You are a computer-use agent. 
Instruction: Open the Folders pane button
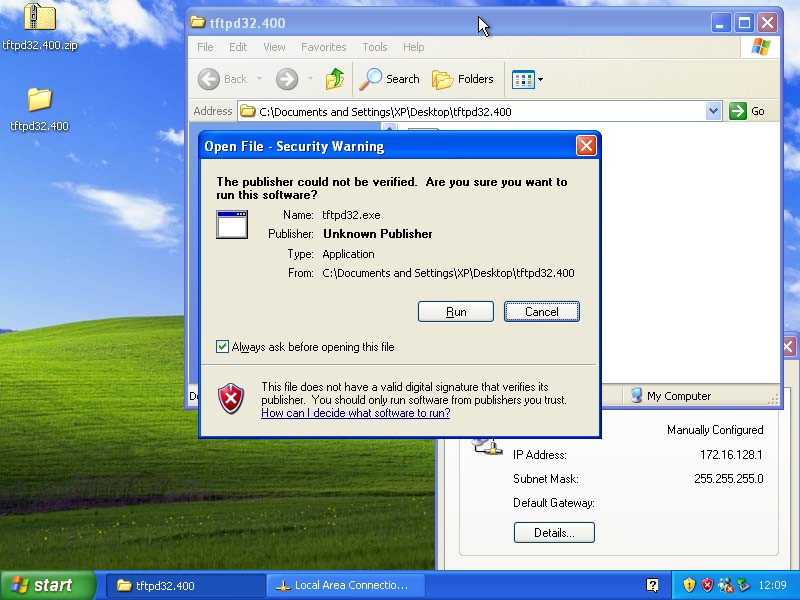[463, 79]
